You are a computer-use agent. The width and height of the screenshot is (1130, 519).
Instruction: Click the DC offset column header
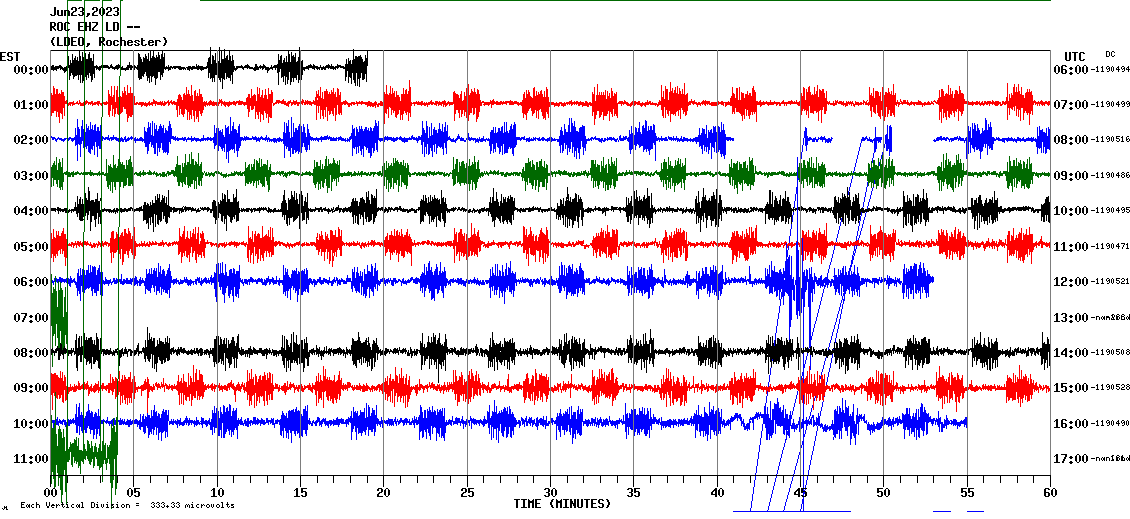pyautogui.click(x=1110, y=54)
